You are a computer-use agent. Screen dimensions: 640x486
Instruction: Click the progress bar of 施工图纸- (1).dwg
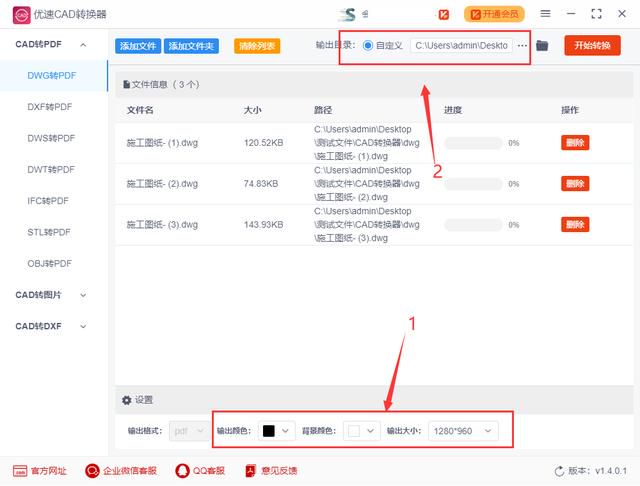(473, 143)
